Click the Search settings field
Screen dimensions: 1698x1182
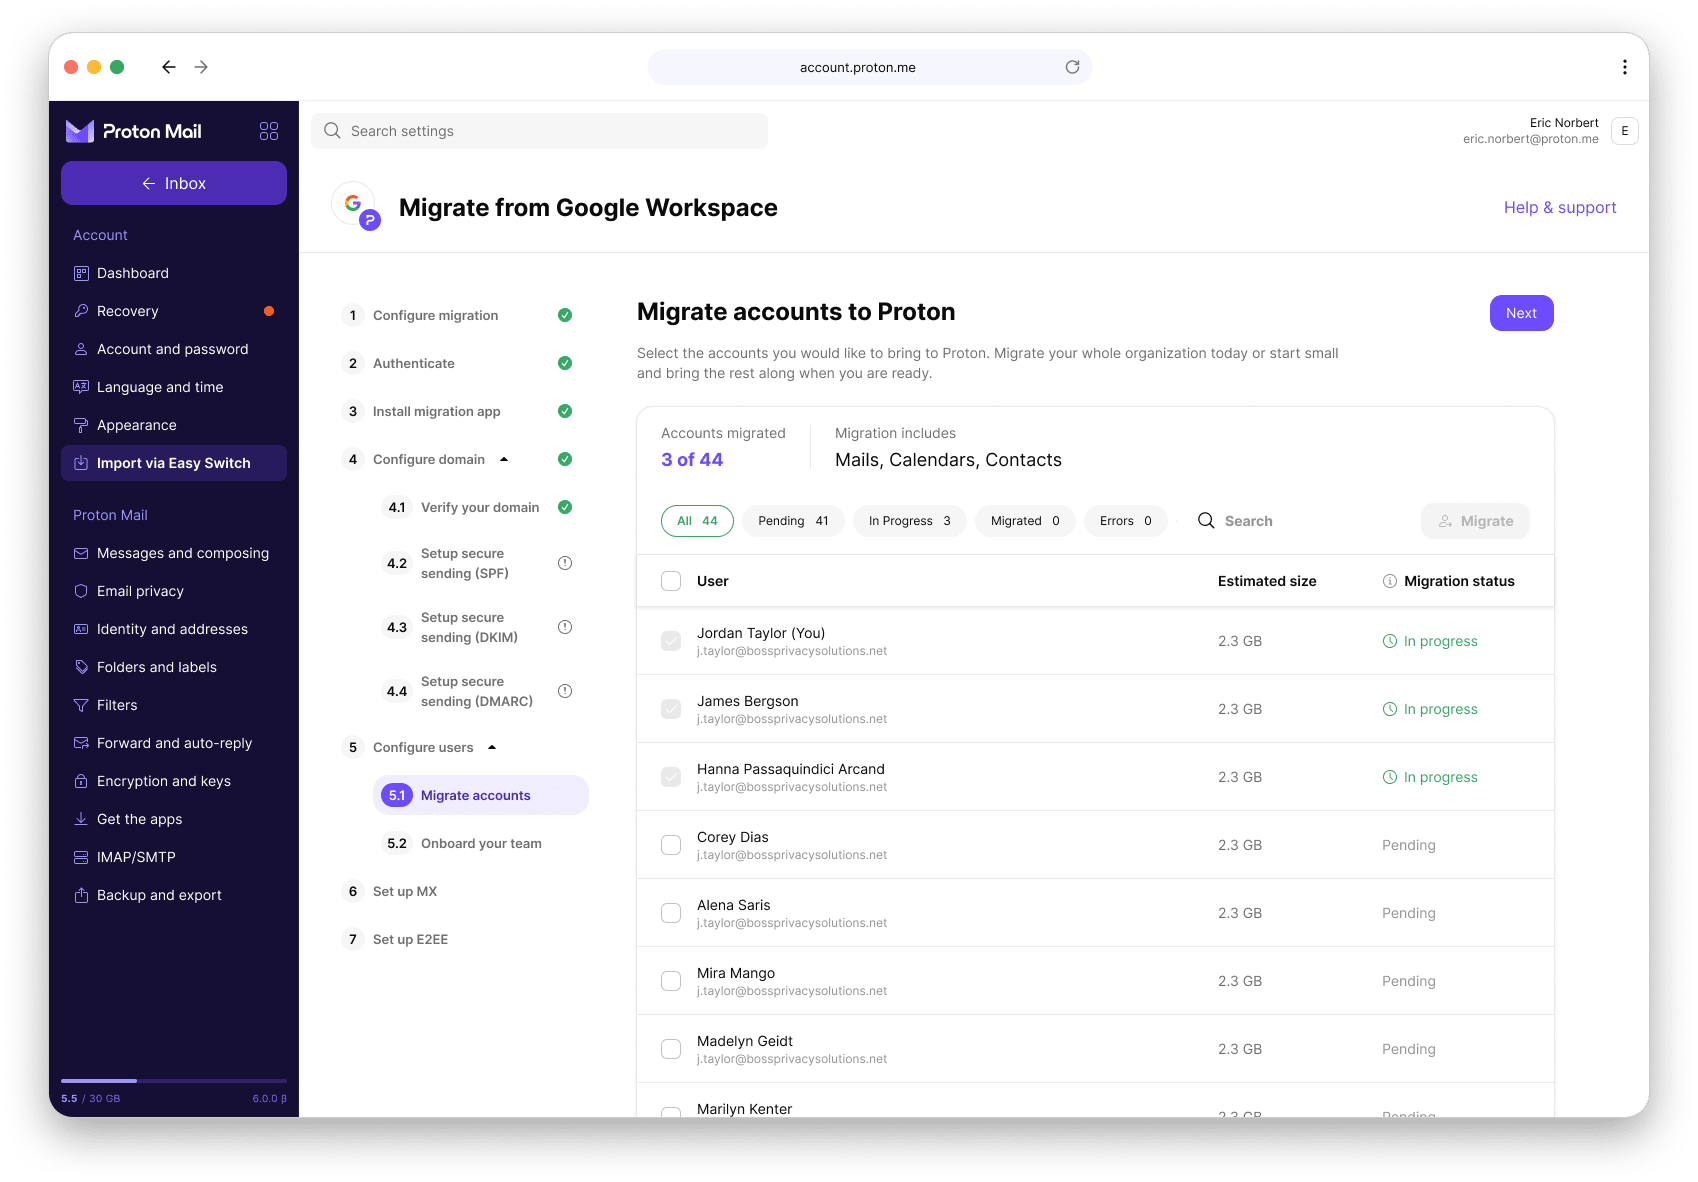540,131
